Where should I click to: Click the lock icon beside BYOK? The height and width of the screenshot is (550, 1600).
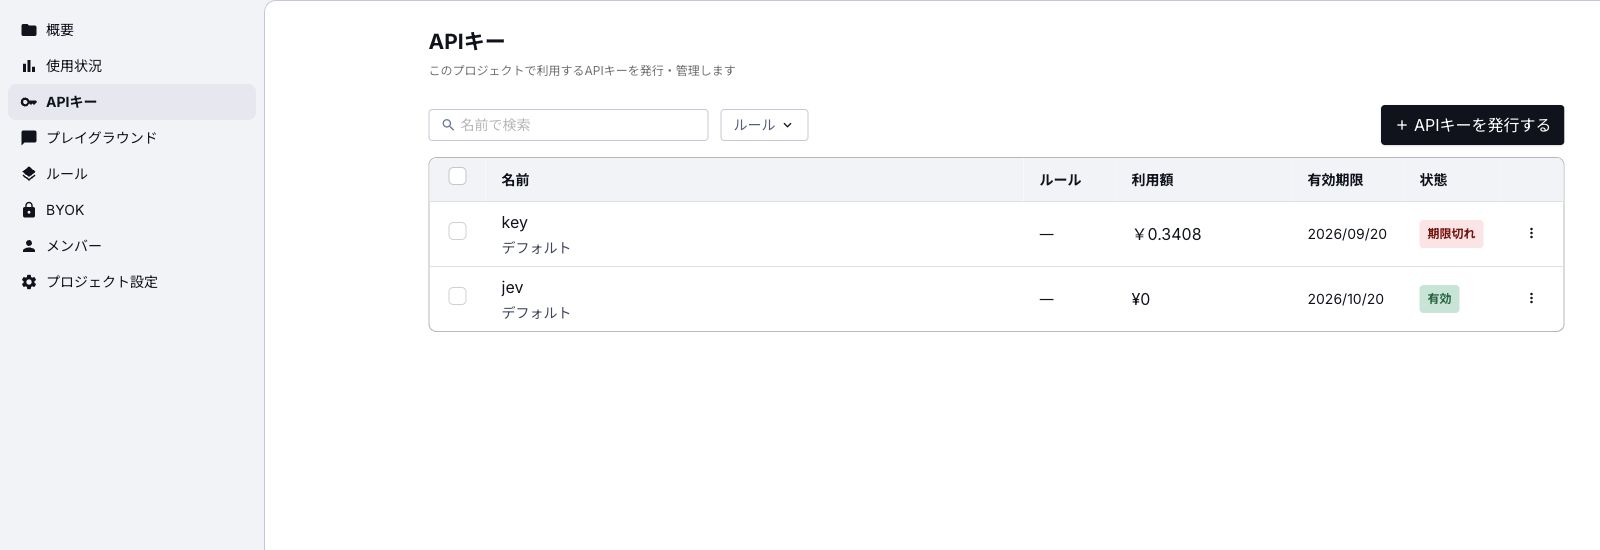[x=29, y=210]
